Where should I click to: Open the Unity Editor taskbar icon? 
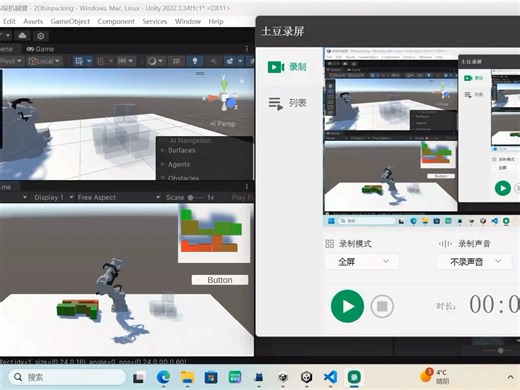(x=306, y=377)
